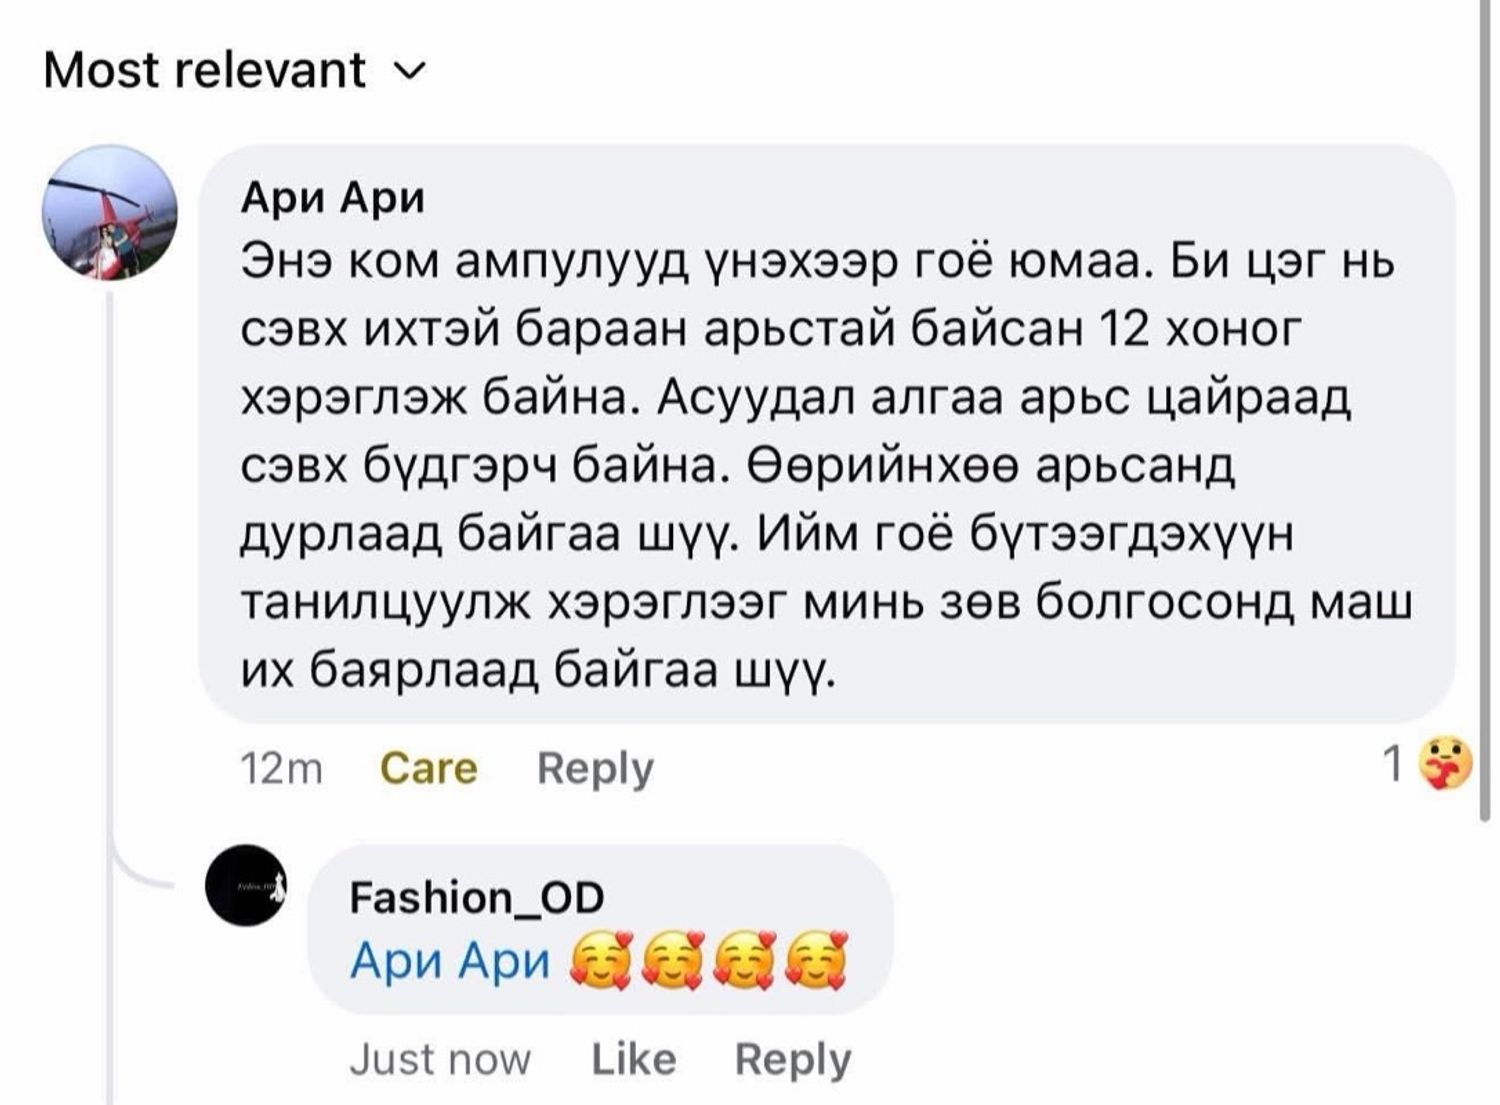Click the chevron arrow beside Most relevant
Image resolution: width=1500 pixels, height=1105 pixels.
pyautogui.click(x=411, y=72)
